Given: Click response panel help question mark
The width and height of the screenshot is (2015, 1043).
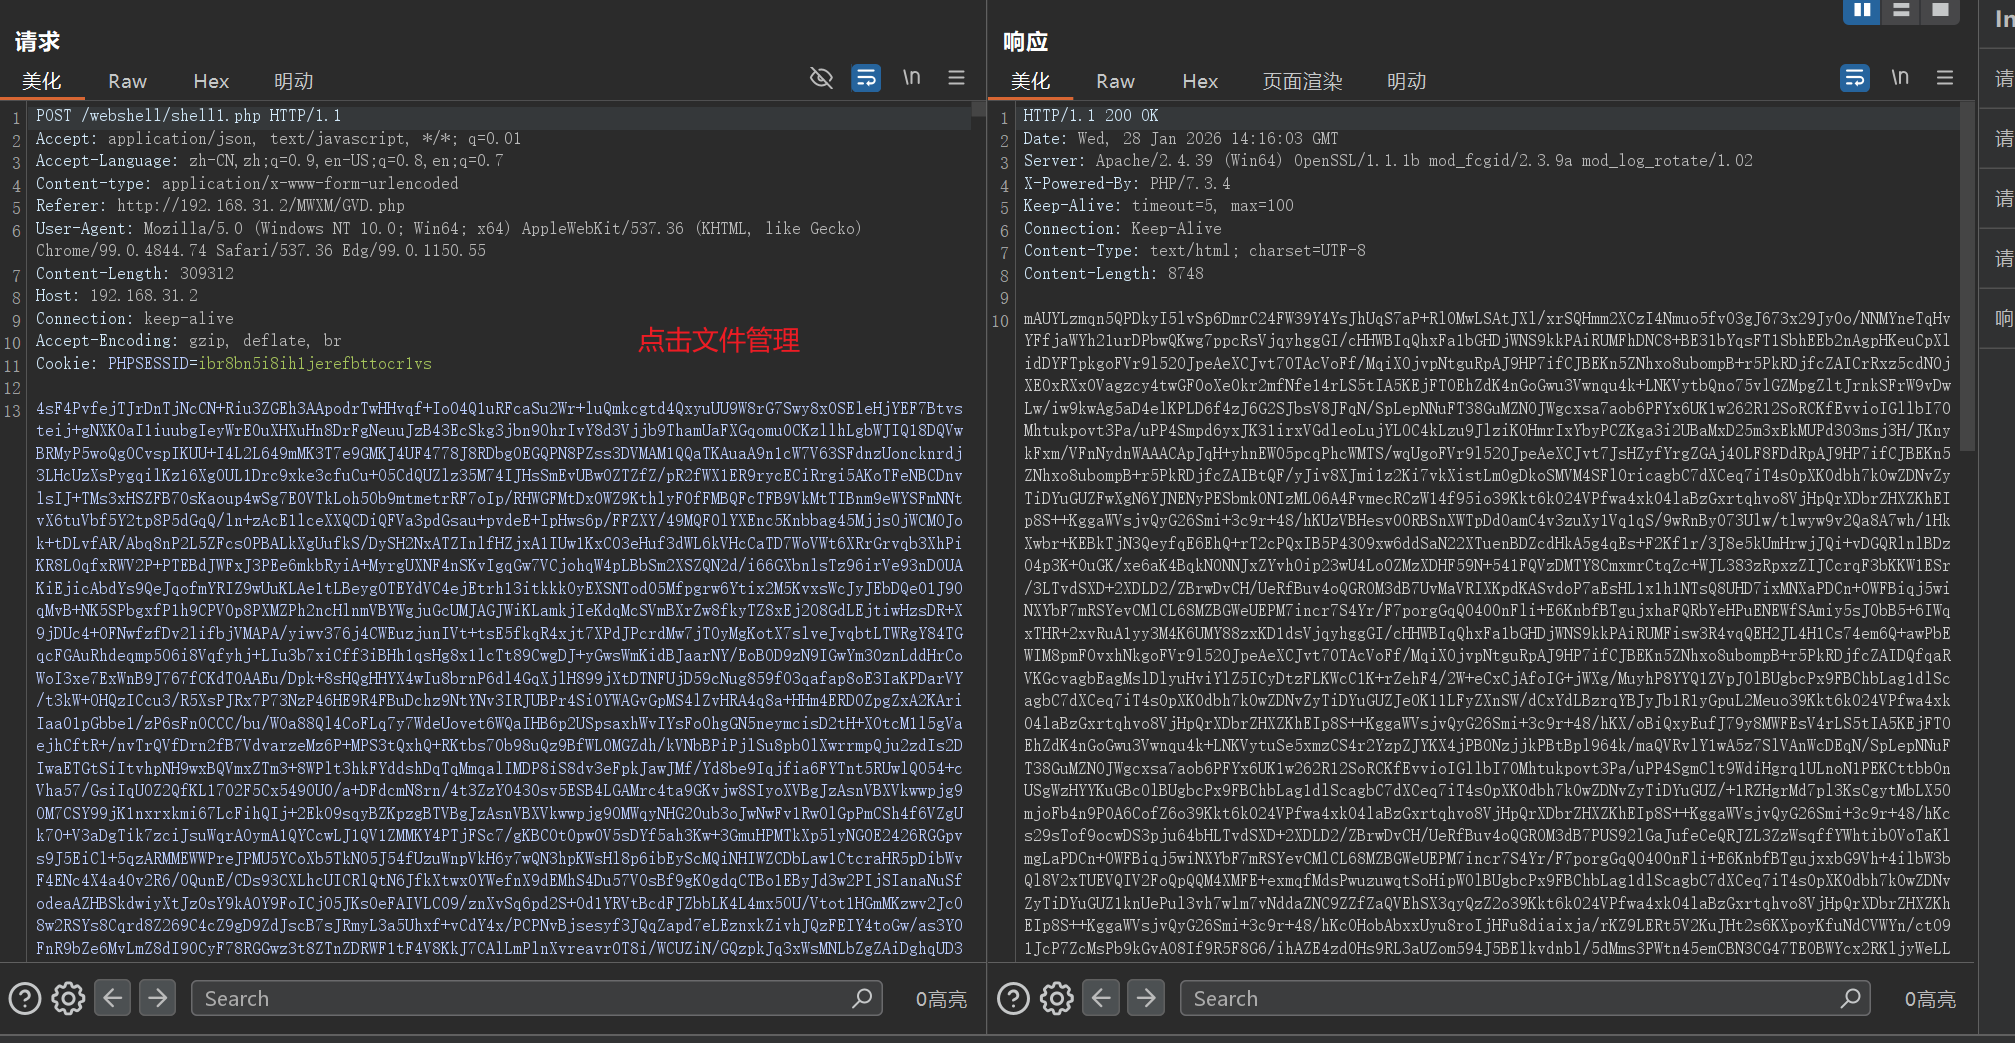Looking at the screenshot, I should tap(1013, 998).
